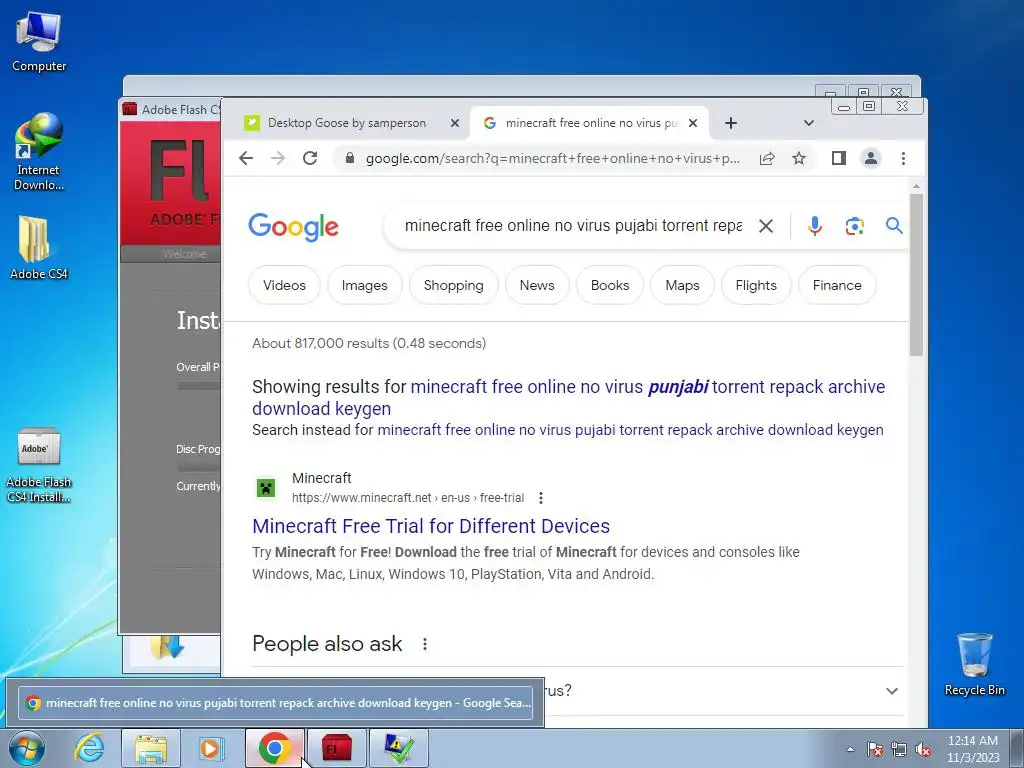The height and width of the screenshot is (768, 1024).
Task: Click inside the Google search input field
Action: 573,226
